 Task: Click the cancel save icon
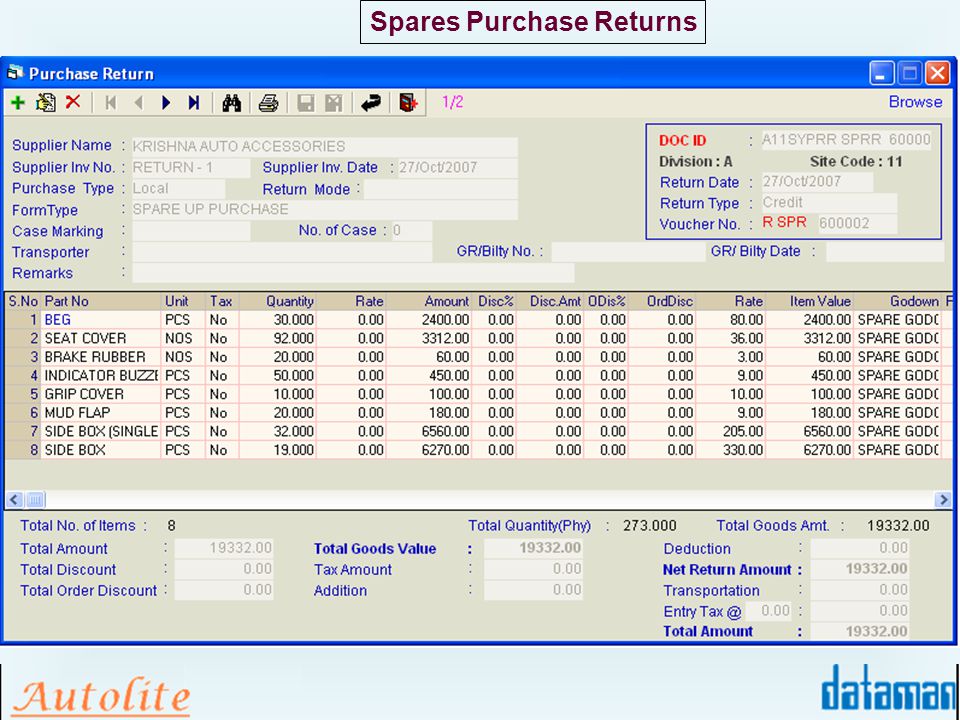coord(334,103)
